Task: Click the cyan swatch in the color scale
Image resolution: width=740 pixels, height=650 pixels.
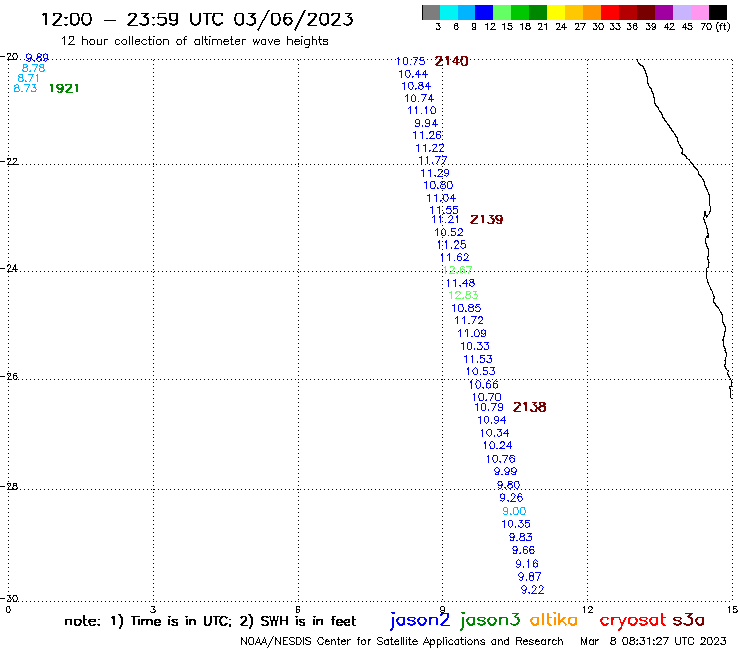Action: pos(449,12)
